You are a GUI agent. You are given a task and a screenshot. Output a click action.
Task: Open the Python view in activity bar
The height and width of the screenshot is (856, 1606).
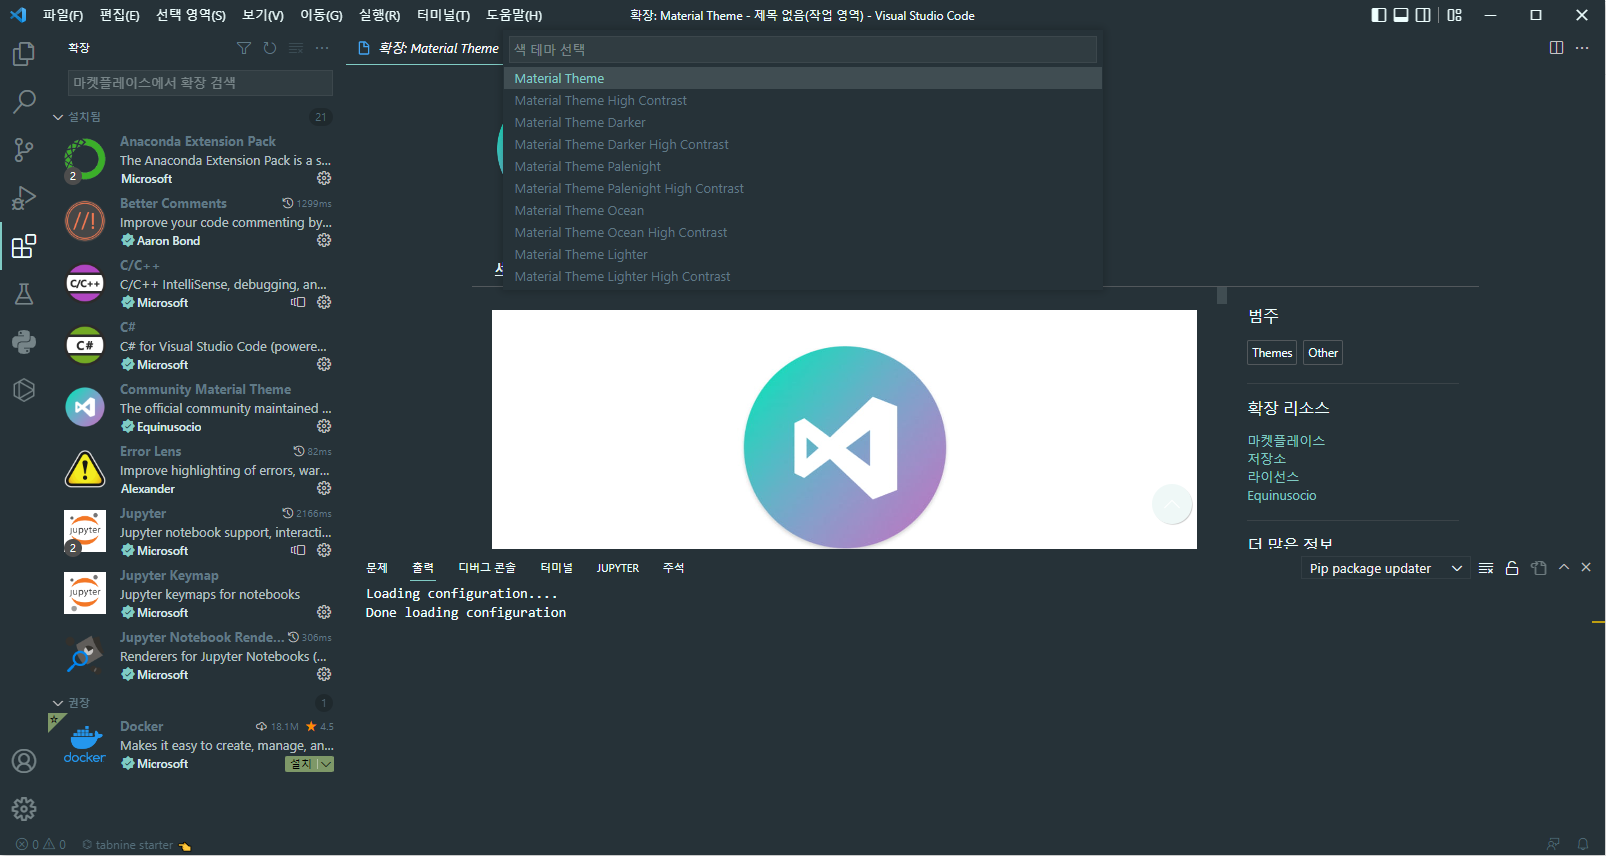pyautogui.click(x=24, y=342)
